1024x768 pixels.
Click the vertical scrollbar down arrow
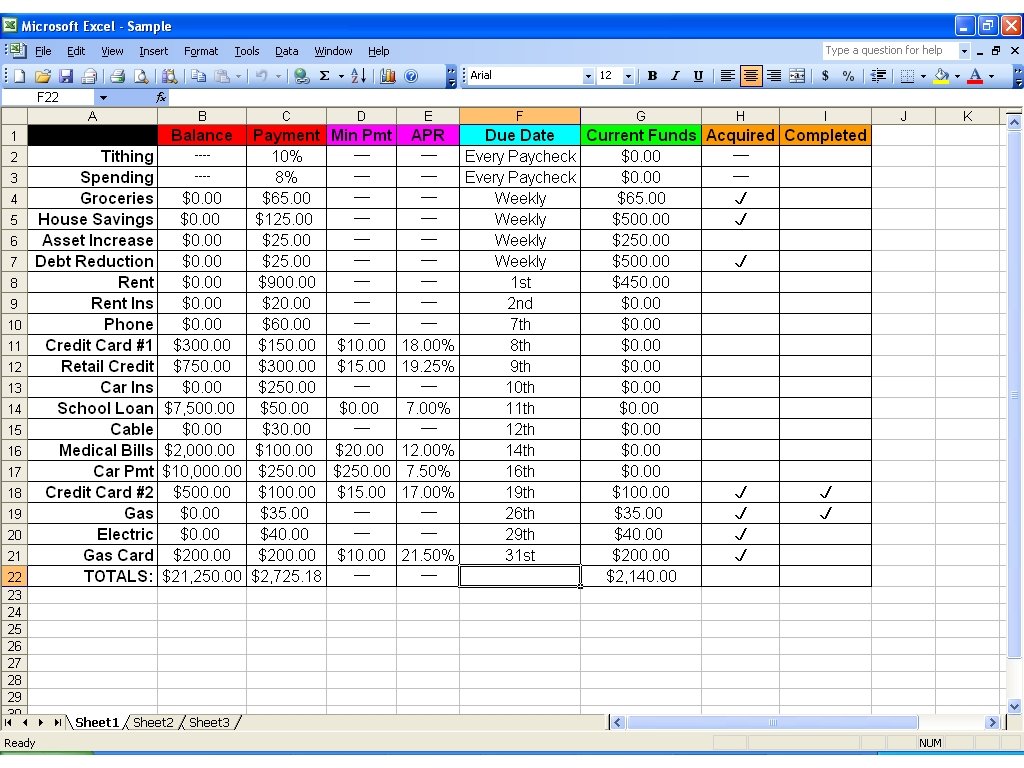click(x=1014, y=706)
